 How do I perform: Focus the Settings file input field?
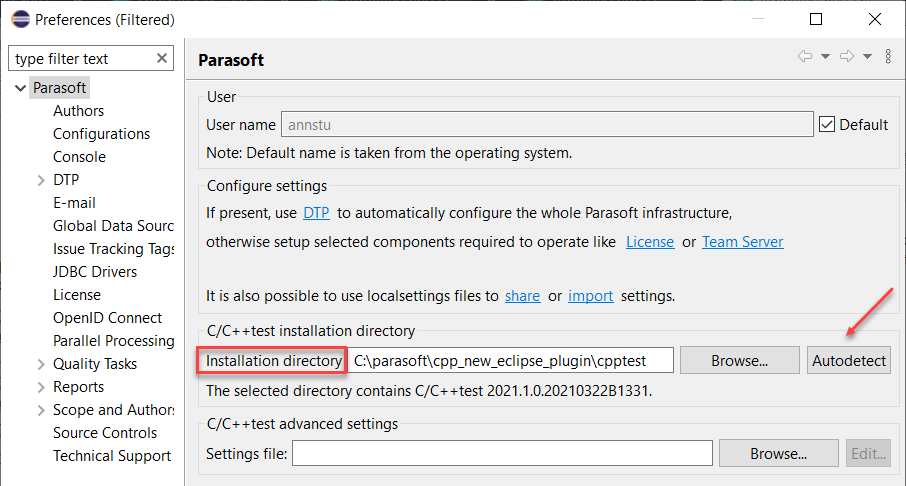click(x=502, y=453)
